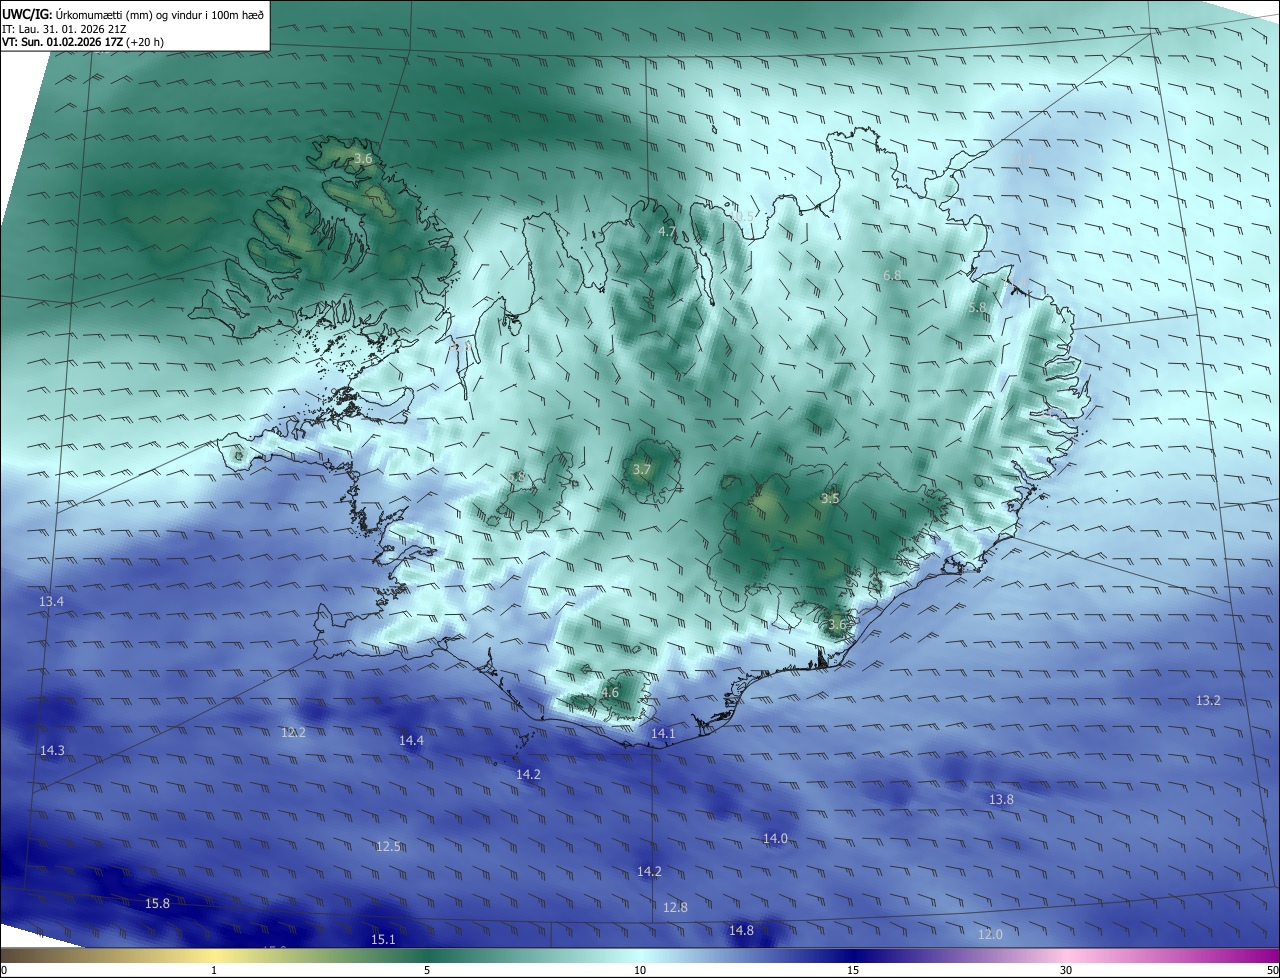Click the legend tick label 0

click(x=4, y=970)
